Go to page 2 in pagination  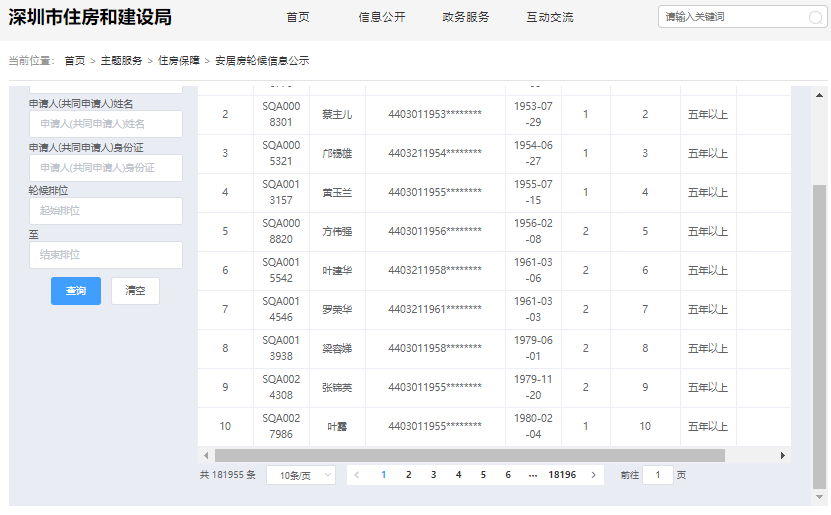[x=409, y=475]
